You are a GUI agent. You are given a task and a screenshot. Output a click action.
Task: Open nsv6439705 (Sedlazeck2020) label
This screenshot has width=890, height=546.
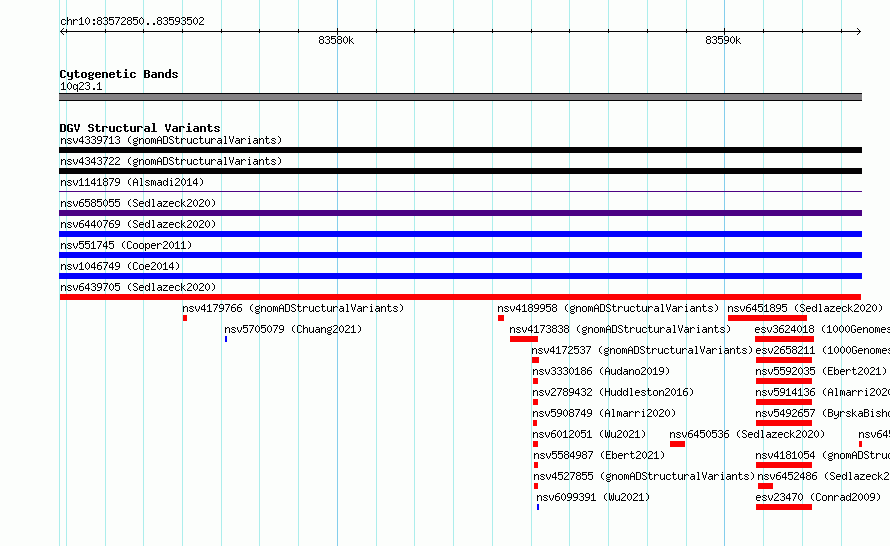138,287
